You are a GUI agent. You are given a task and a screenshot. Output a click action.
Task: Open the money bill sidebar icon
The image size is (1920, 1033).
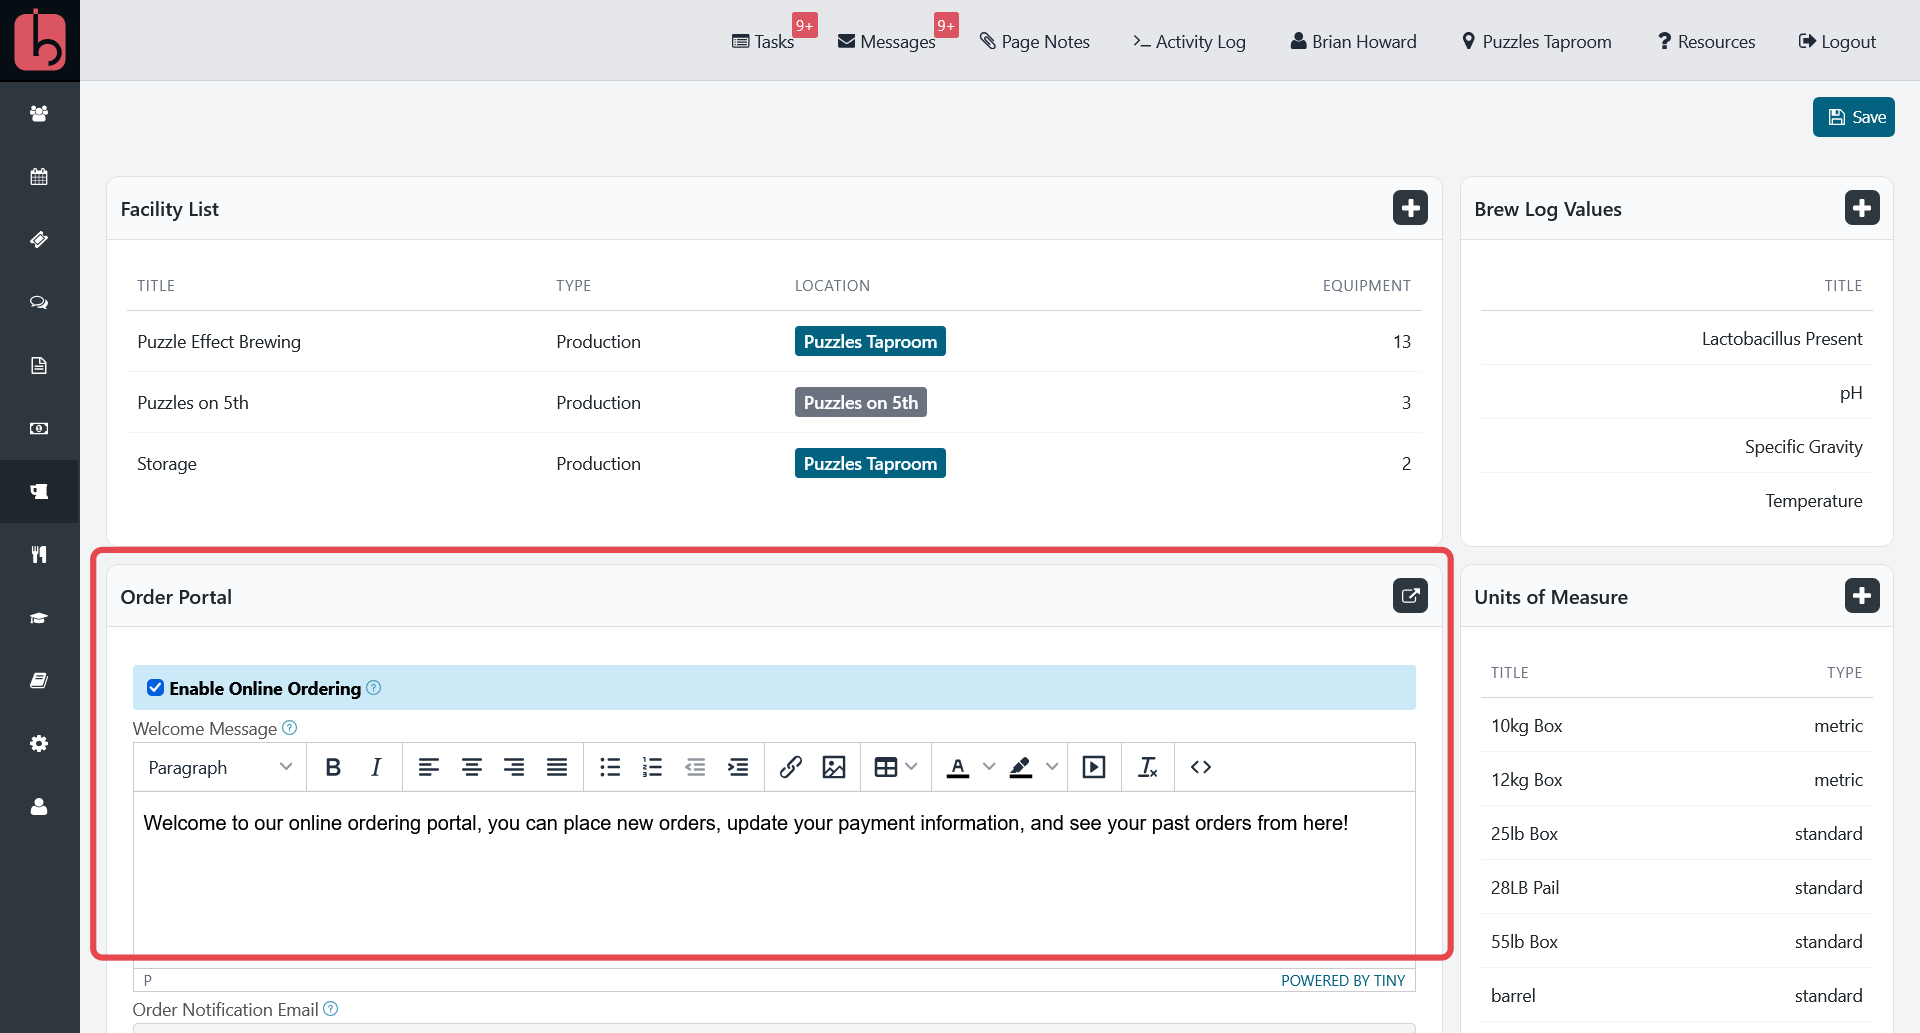pyautogui.click(x=39, y=429)
